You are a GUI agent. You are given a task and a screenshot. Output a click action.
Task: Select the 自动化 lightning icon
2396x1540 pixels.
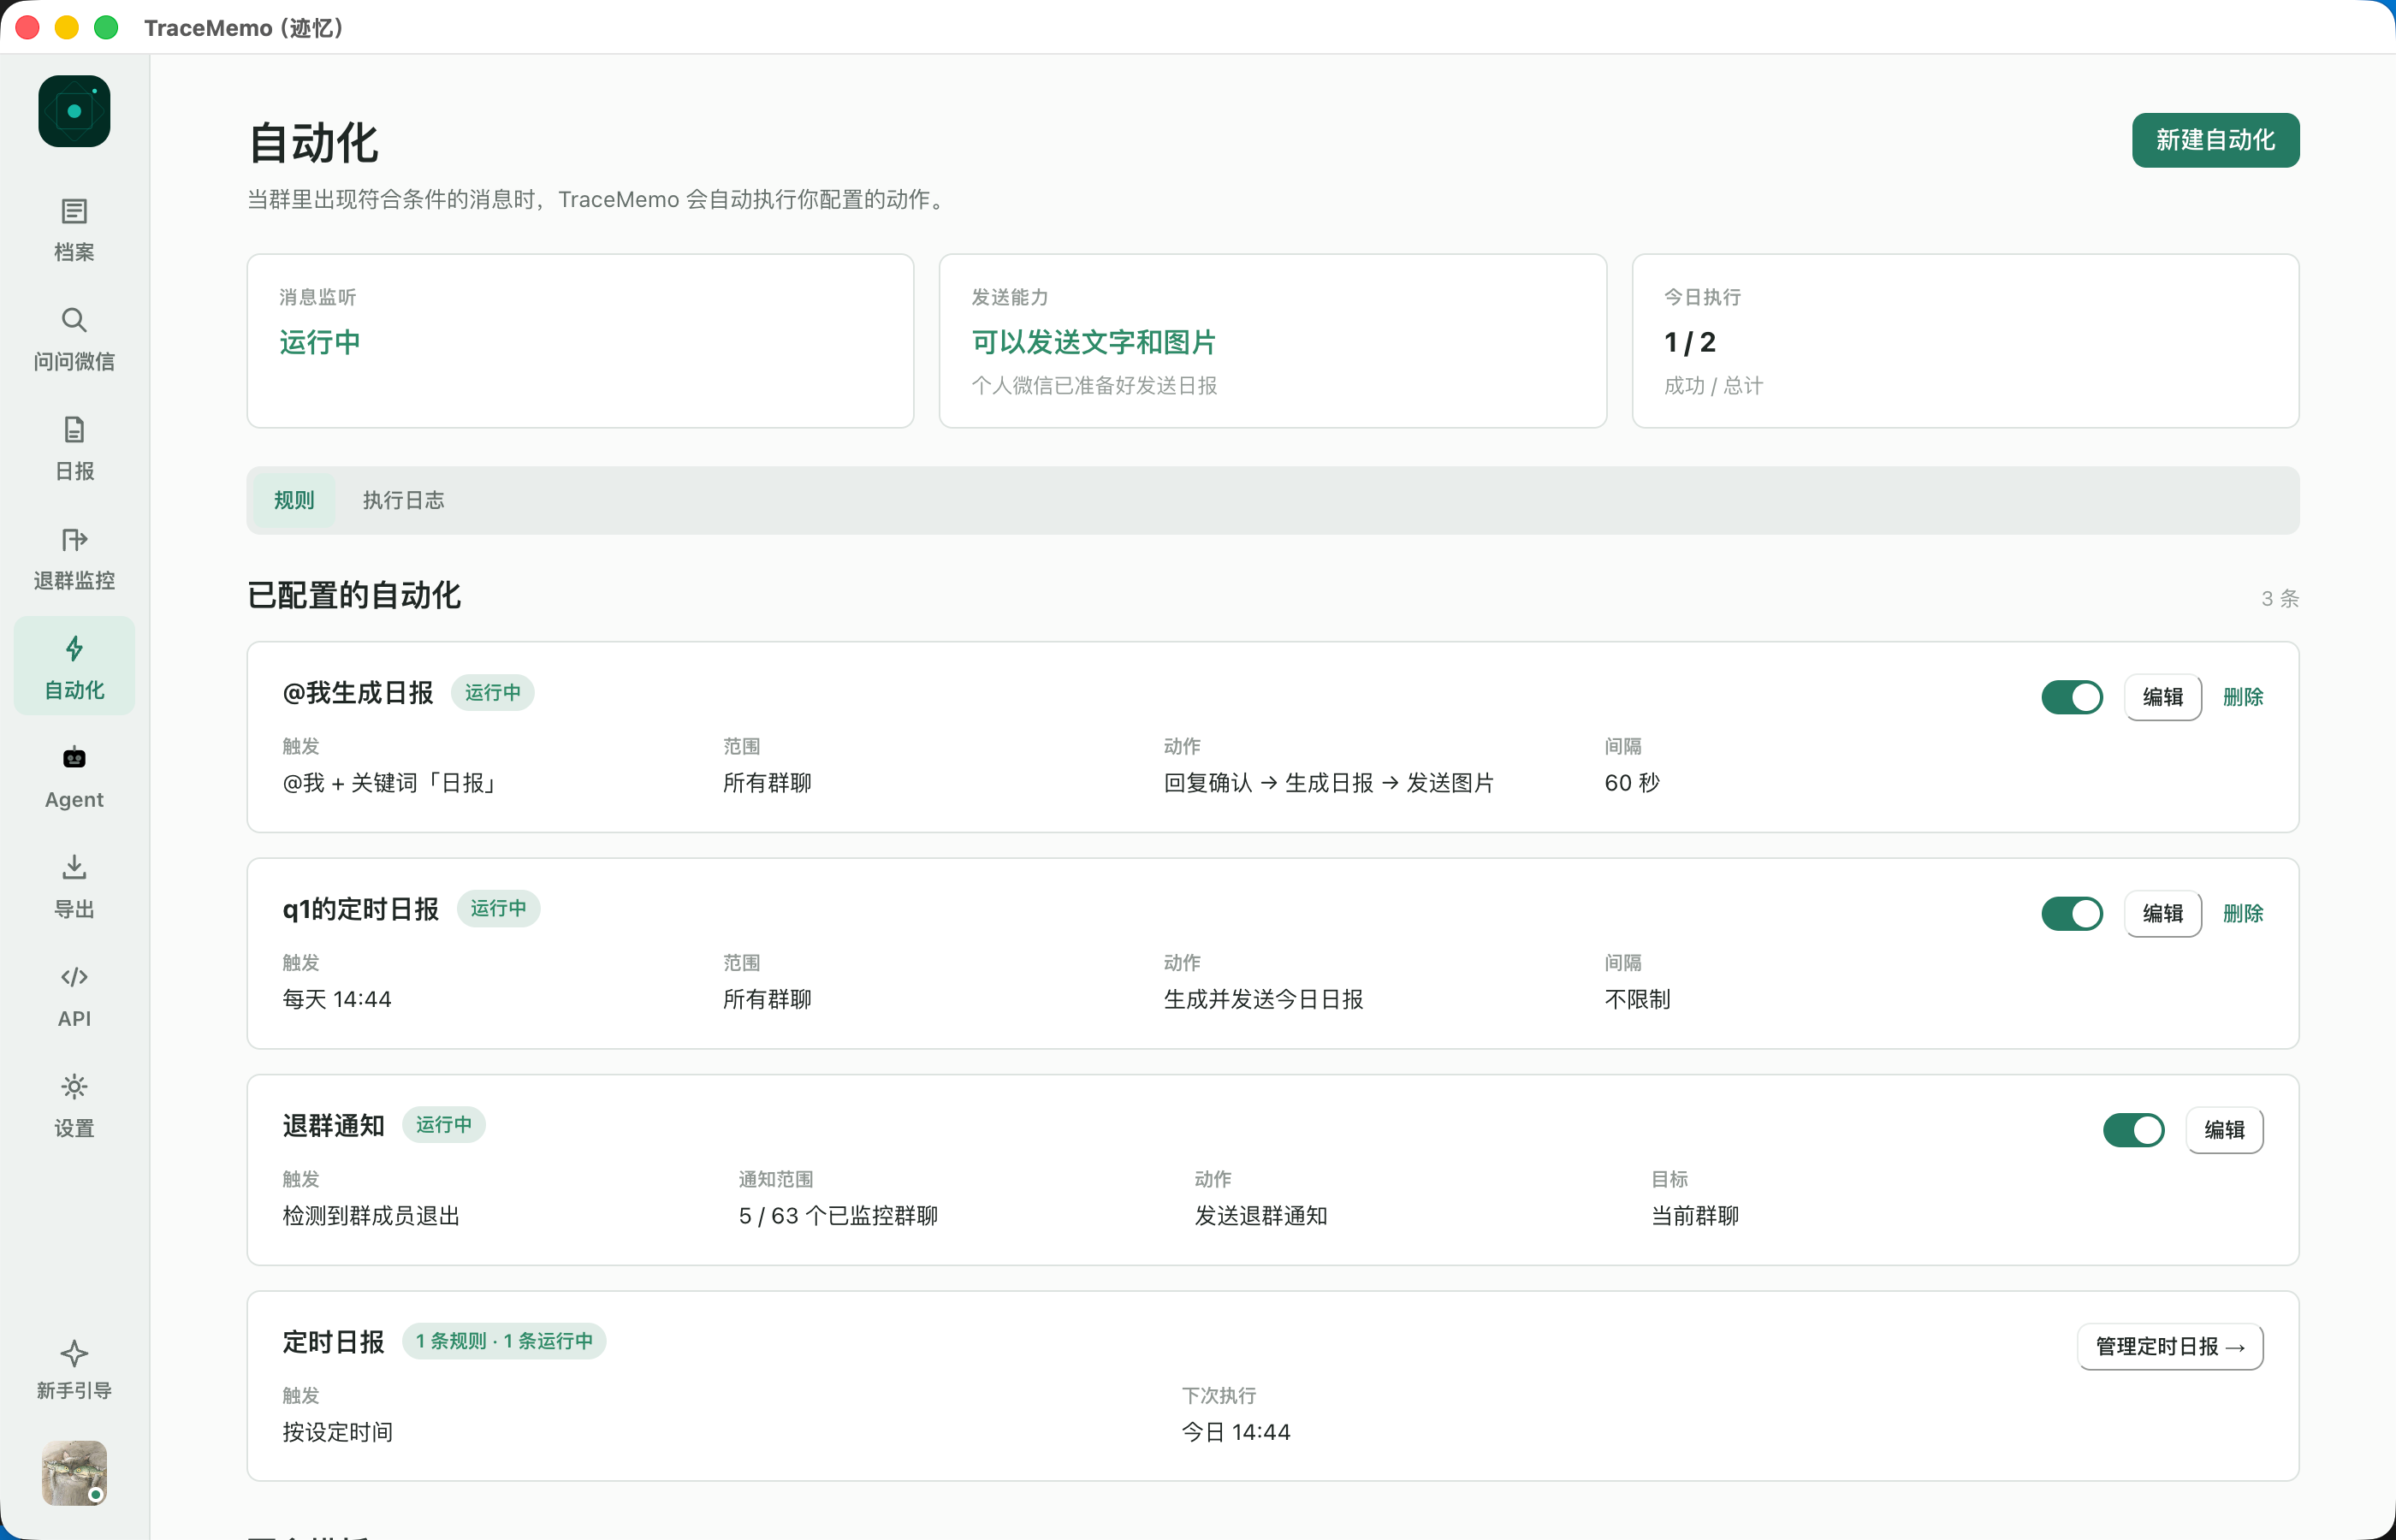(x=74, y=649)
